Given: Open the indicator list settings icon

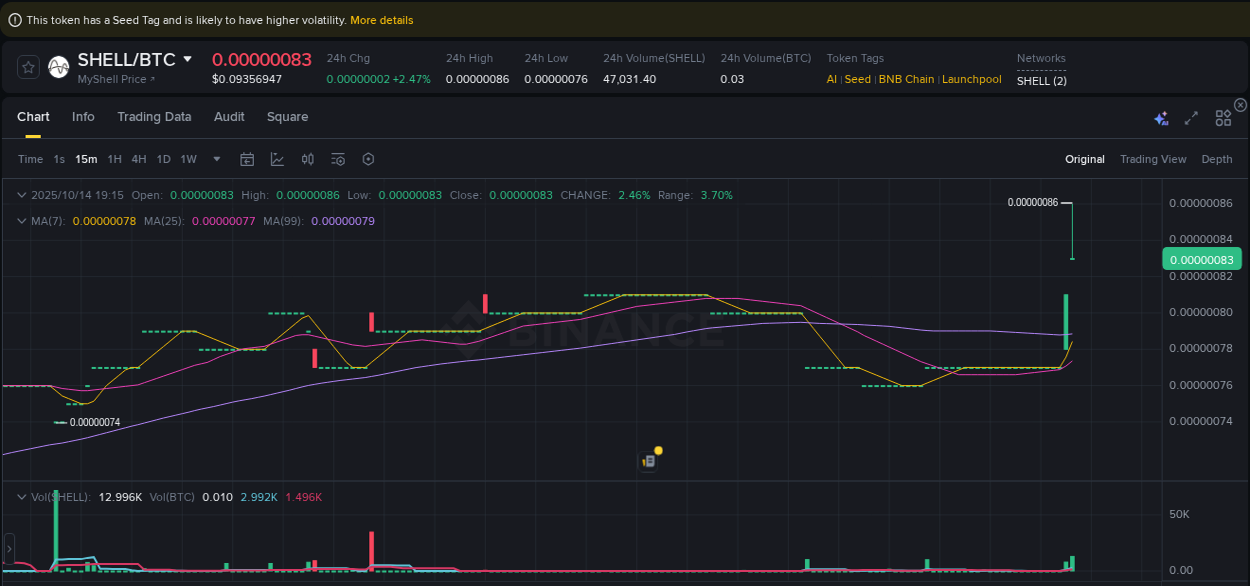Looking at the screenshot, I should [337, 159].
